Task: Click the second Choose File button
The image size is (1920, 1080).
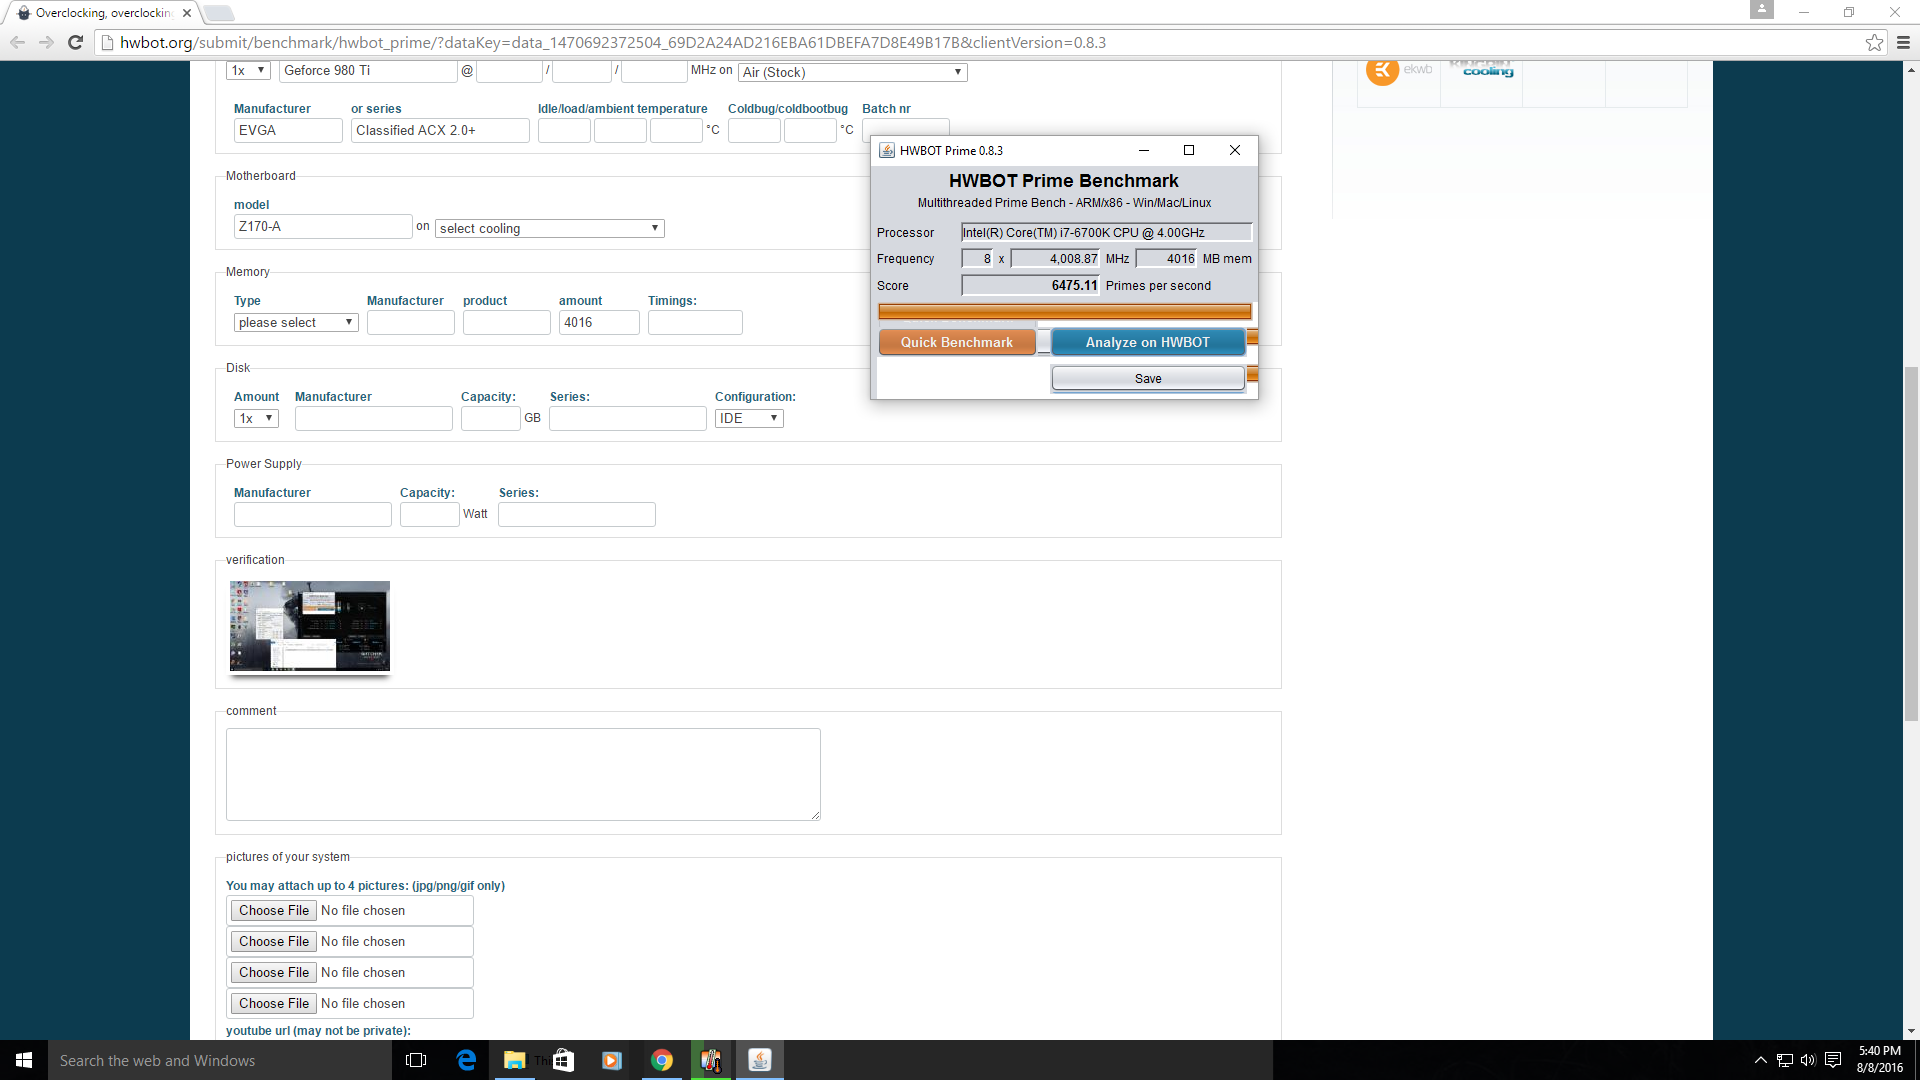Action: tap(274, 941)
